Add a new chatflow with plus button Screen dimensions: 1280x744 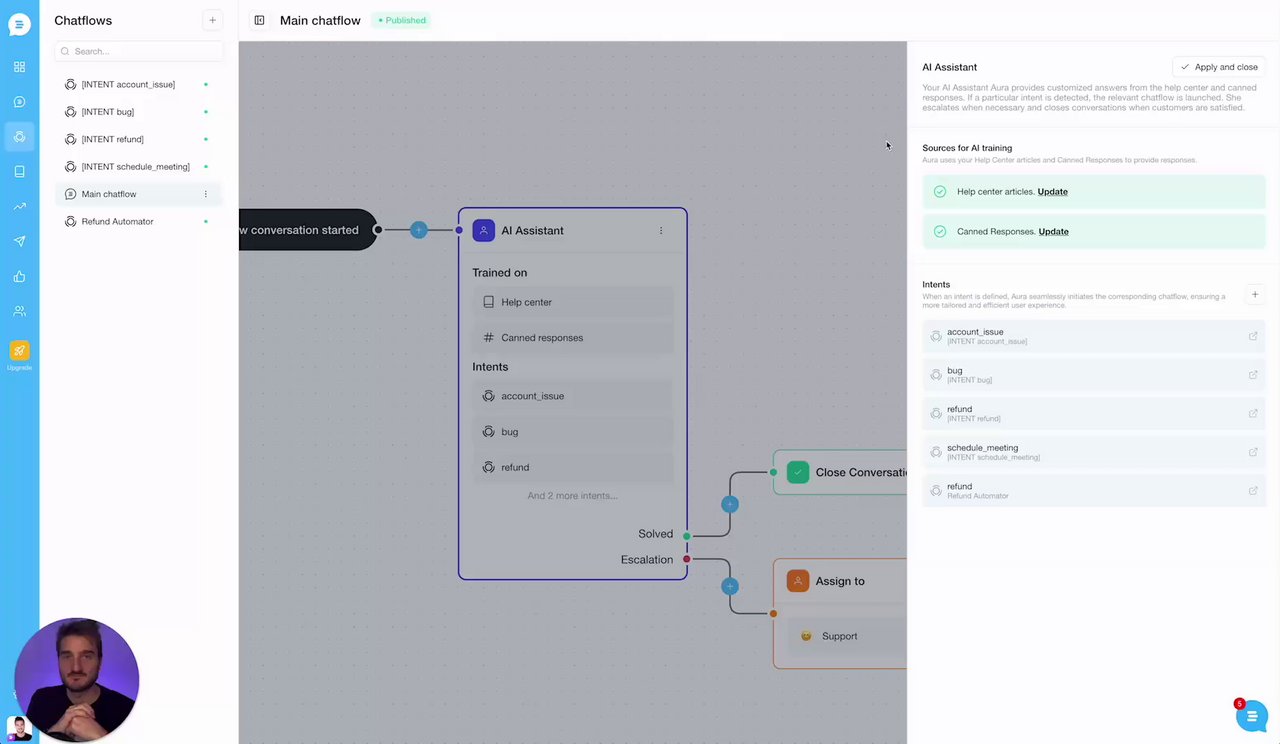[212, 20]
